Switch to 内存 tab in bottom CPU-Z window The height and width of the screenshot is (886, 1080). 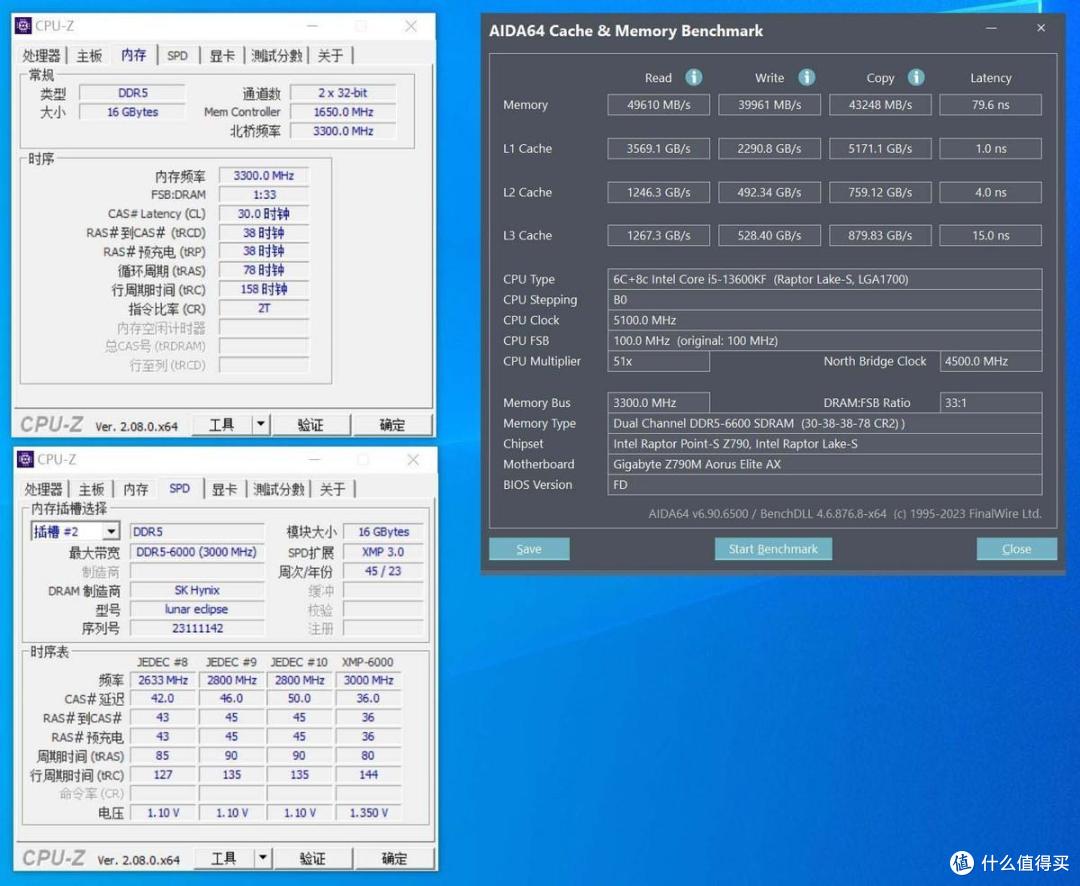[136, 489]
